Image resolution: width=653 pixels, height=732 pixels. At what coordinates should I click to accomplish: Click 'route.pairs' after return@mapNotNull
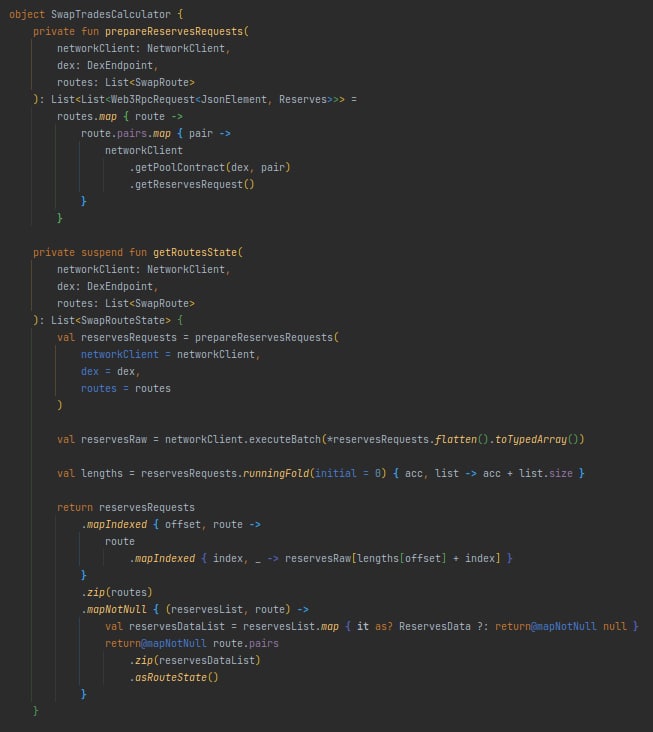(x=246, y=643)
